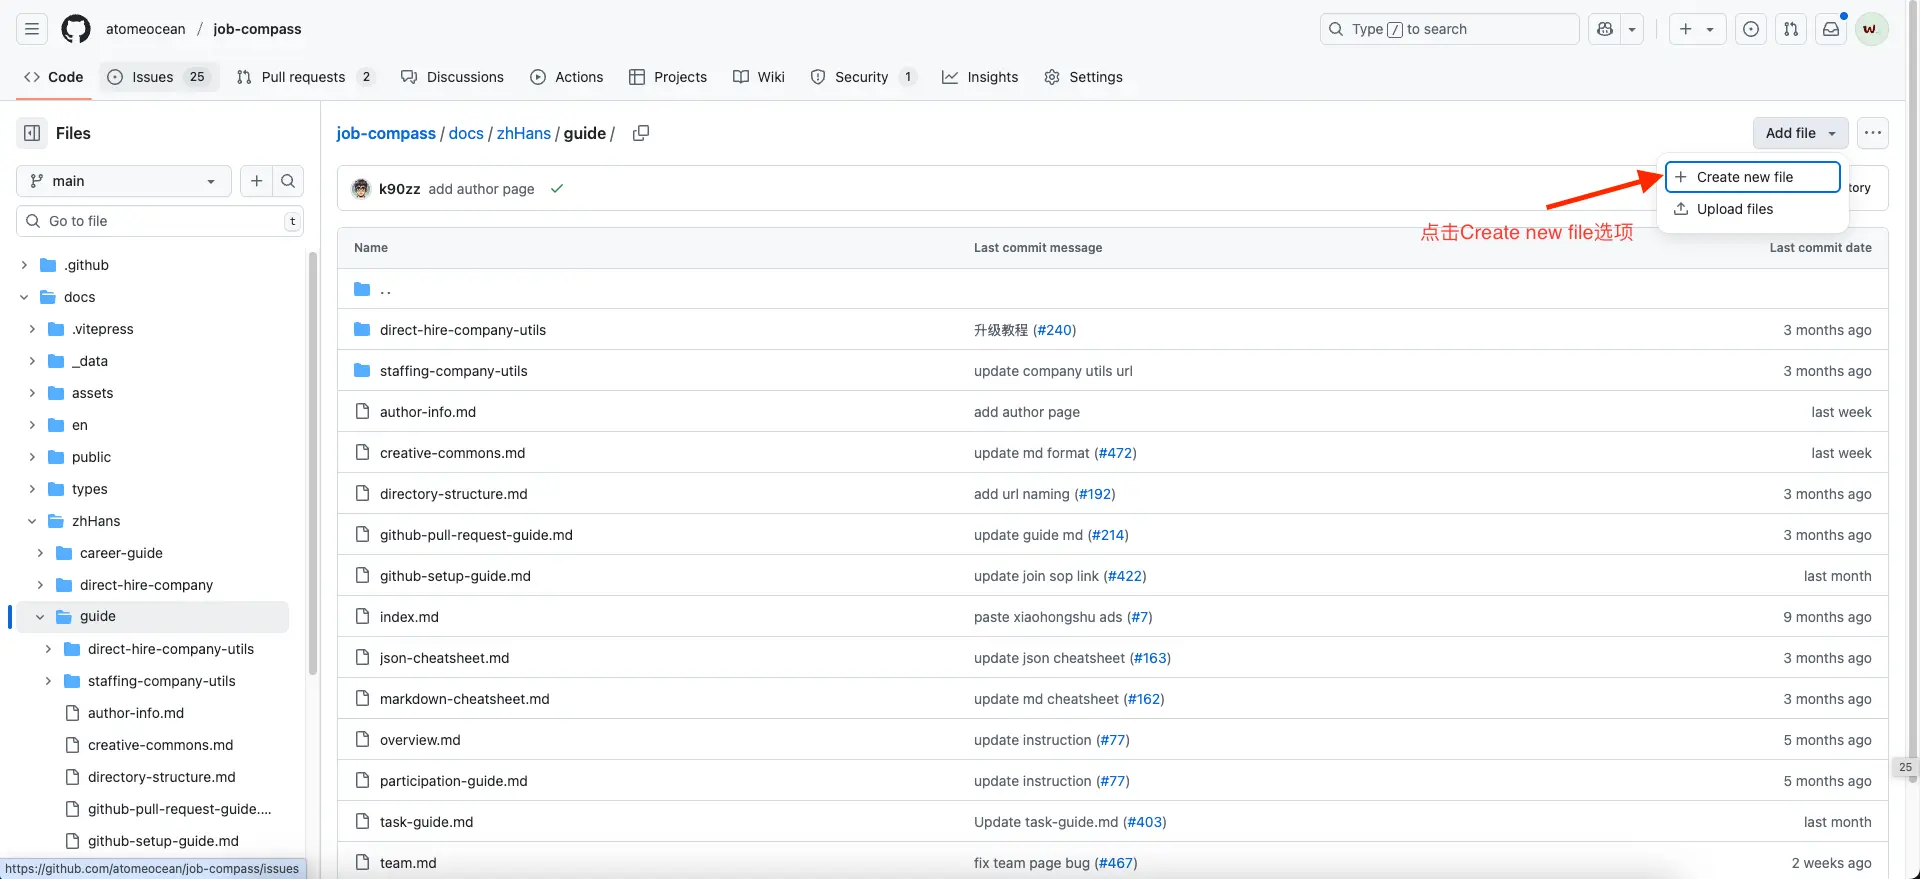Image resolution: width=1920 pixels, height=879 pixels.
Task: Open the create new plus menu
Action: 1696,29
